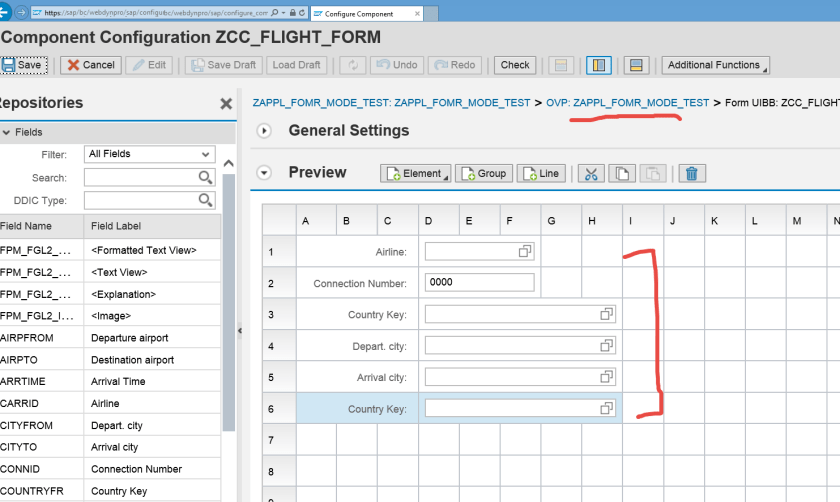840x502 pixels.
Task: Open value help for Arrival city field
Action: pyautogui.click(x=606, y=377)
